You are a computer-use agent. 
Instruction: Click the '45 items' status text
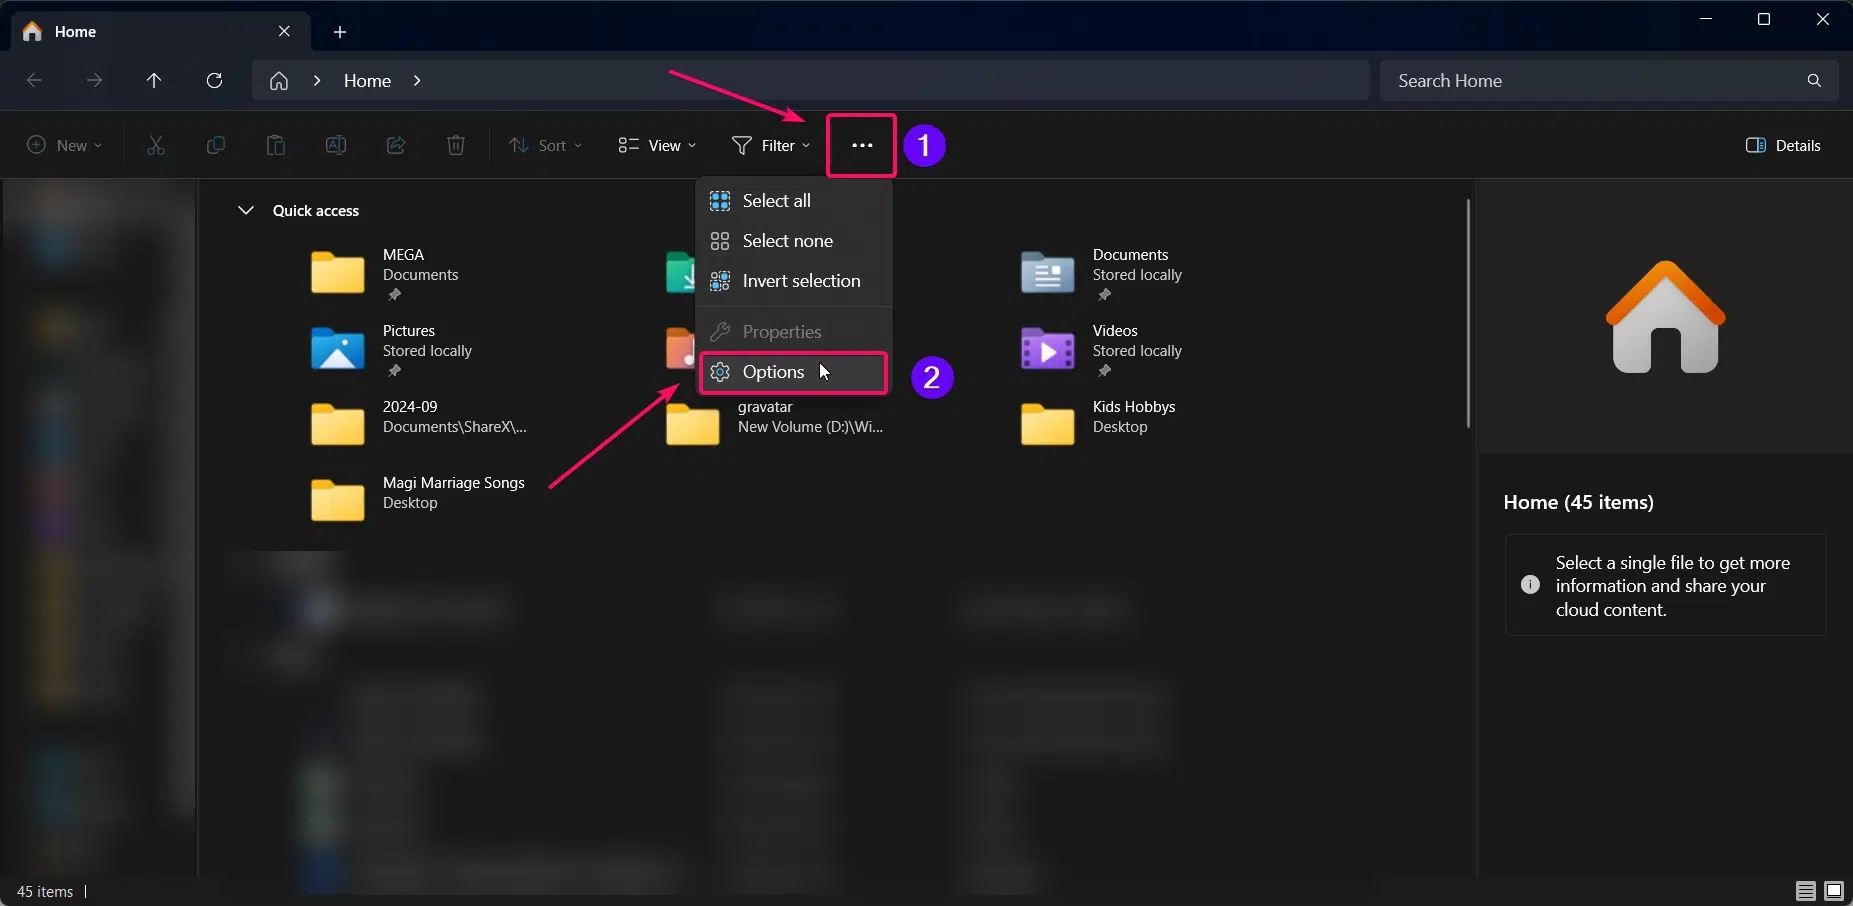[45, 891]
